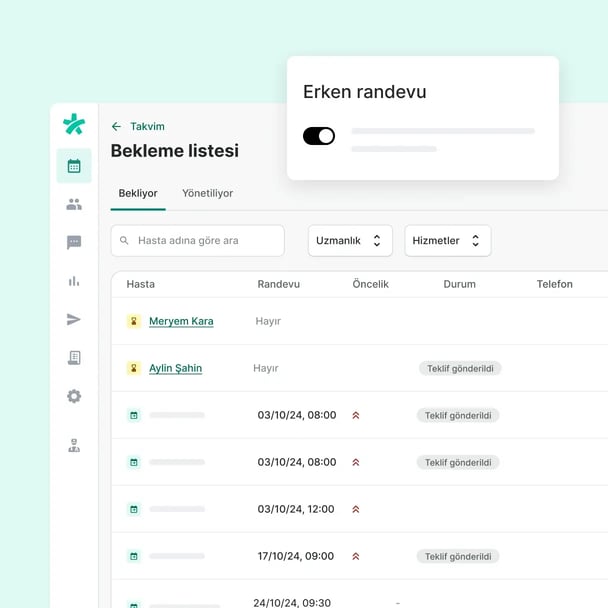Click priority arrows icon in 03/10/24, 12:00 row
The width and height of the screenshot is (608, 608).
(356, 509)
